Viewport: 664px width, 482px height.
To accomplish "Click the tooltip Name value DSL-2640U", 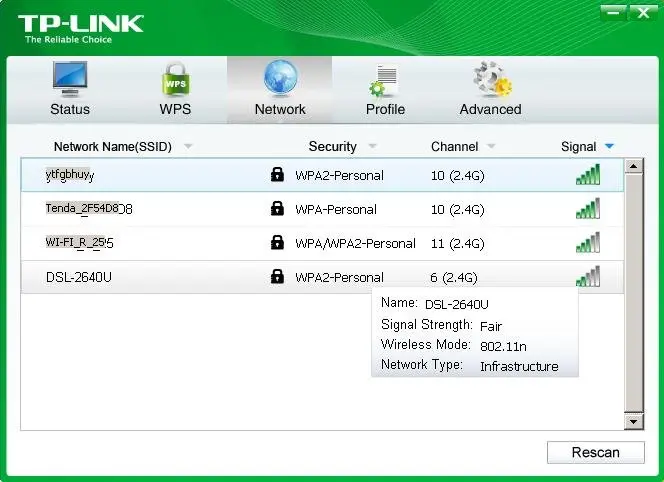I will pos(456,305).
